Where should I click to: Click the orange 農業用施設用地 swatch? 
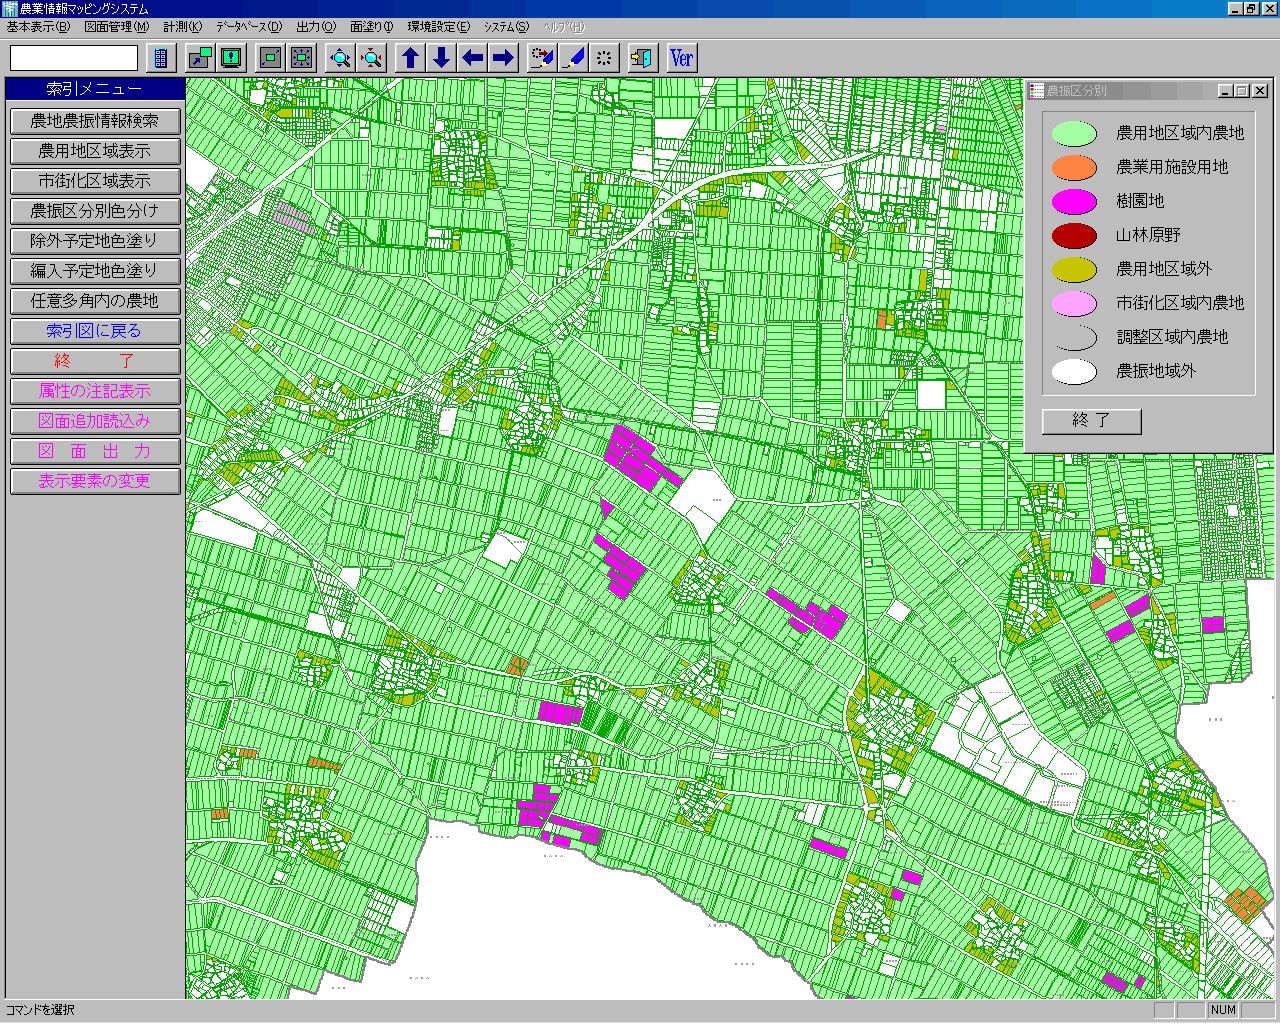coord(1074,167)
